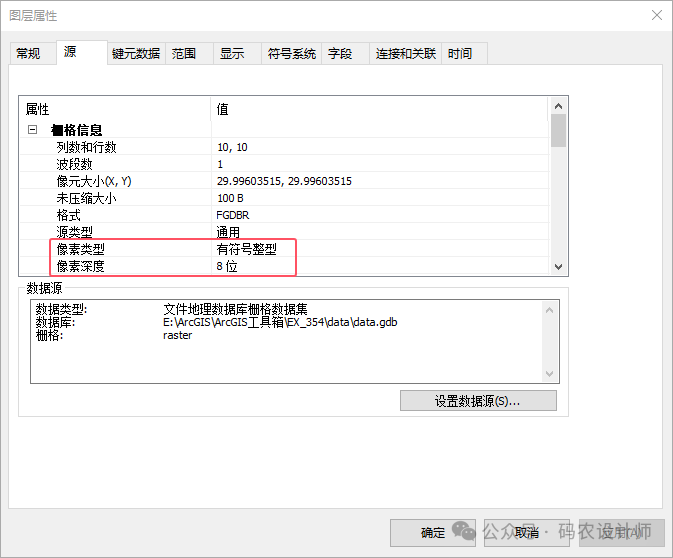Click the property table scrollbar thumb
673x558 pixels.
pyautogui.click(x=558, y=131)
